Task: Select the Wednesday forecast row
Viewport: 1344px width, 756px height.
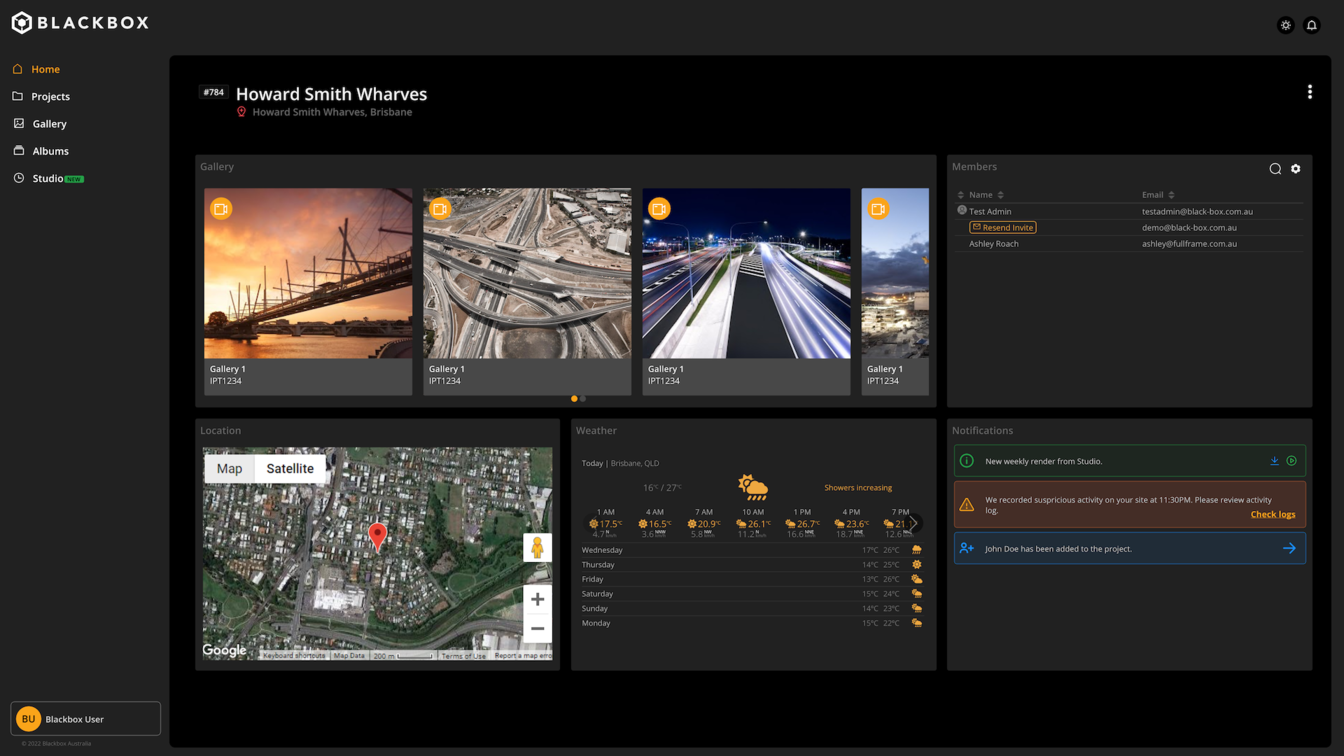Action: [752, 550]
